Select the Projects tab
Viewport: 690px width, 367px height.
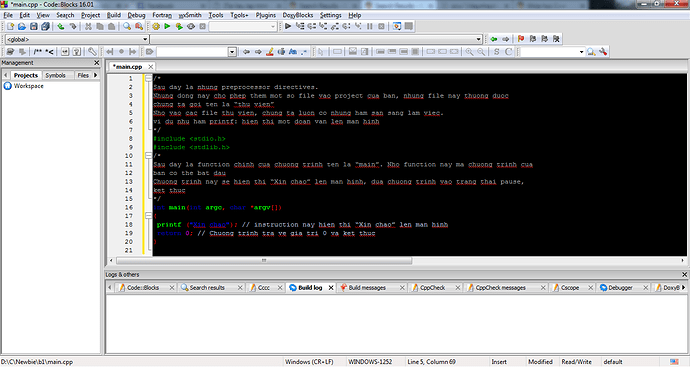pyautogui.click(x=26, y=75)
